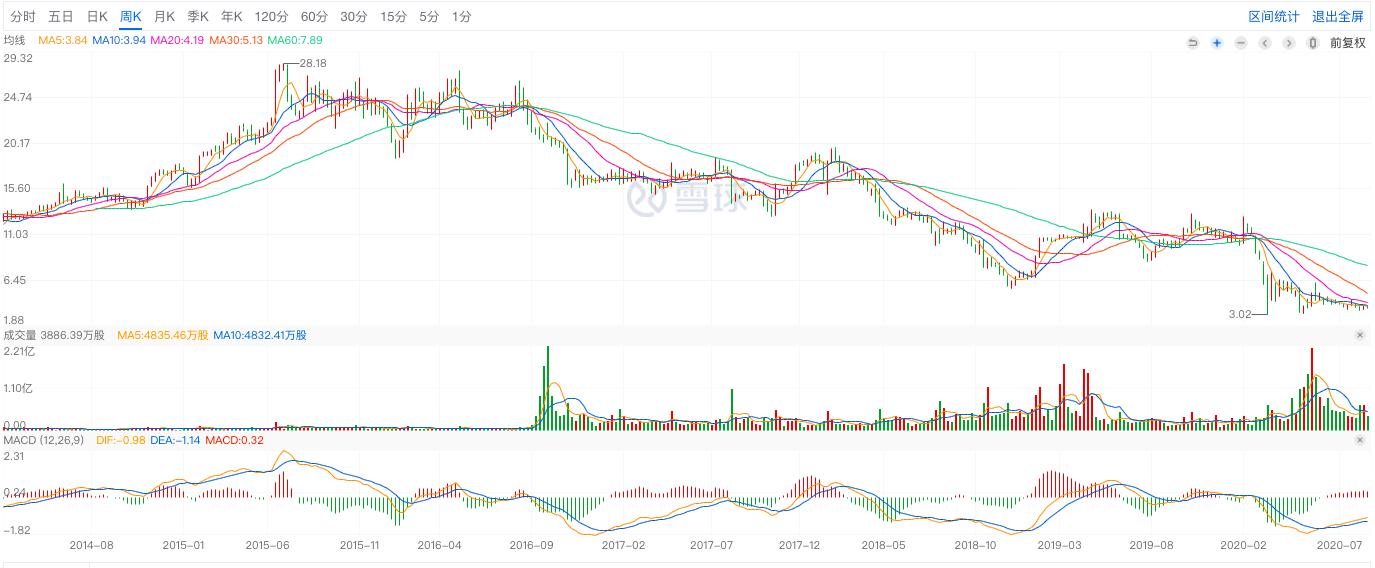This screenshot has width=1375, height=568.
Task: Zoom in with the plus icon
Action: [x=1217, y=43]
